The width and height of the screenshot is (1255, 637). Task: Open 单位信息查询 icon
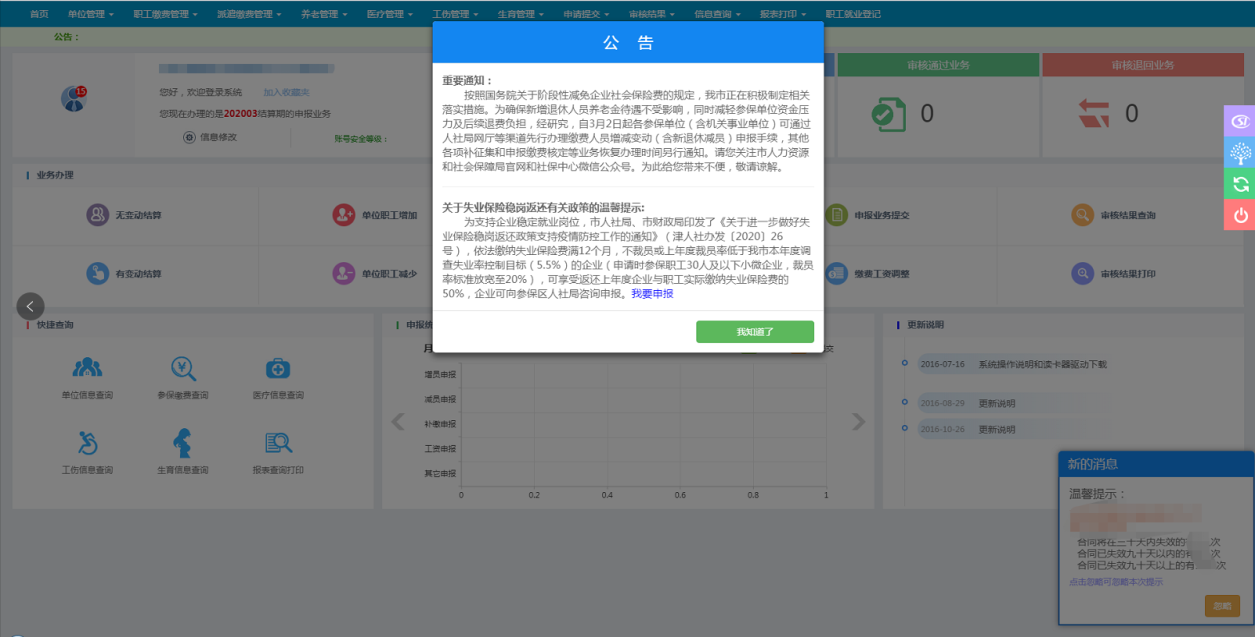[x=87, y=368]
